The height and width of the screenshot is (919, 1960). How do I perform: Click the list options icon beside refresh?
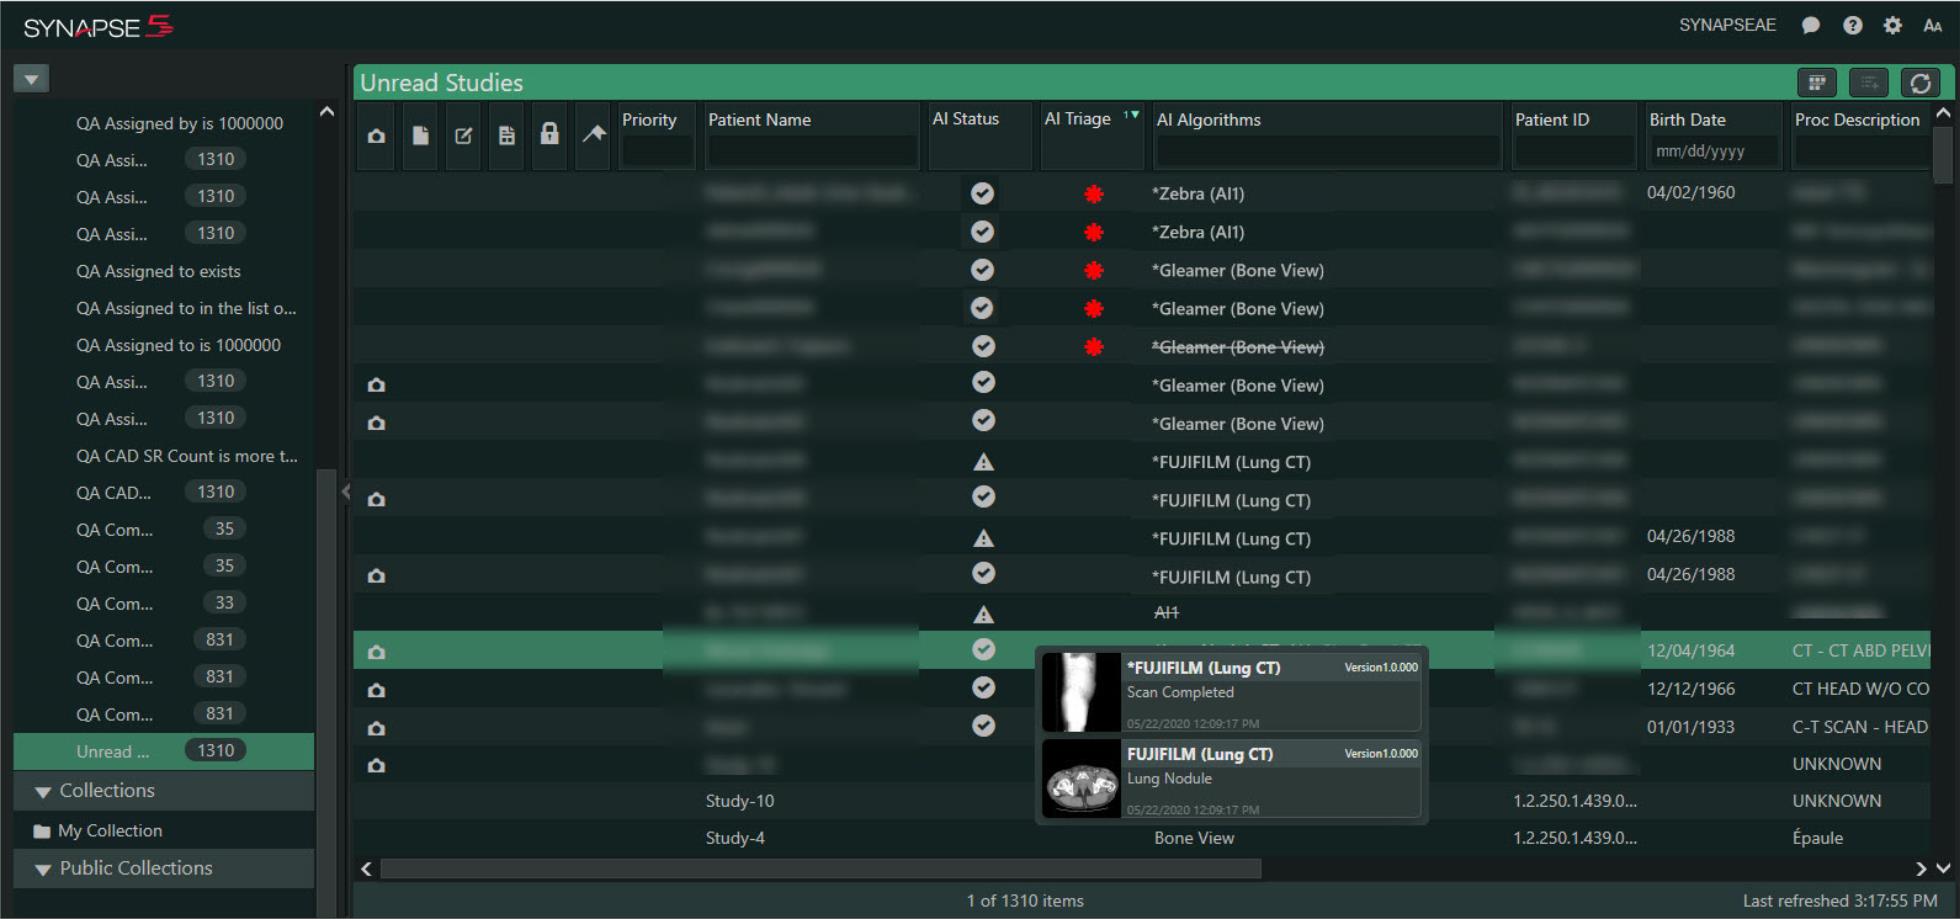[1868, 83]
